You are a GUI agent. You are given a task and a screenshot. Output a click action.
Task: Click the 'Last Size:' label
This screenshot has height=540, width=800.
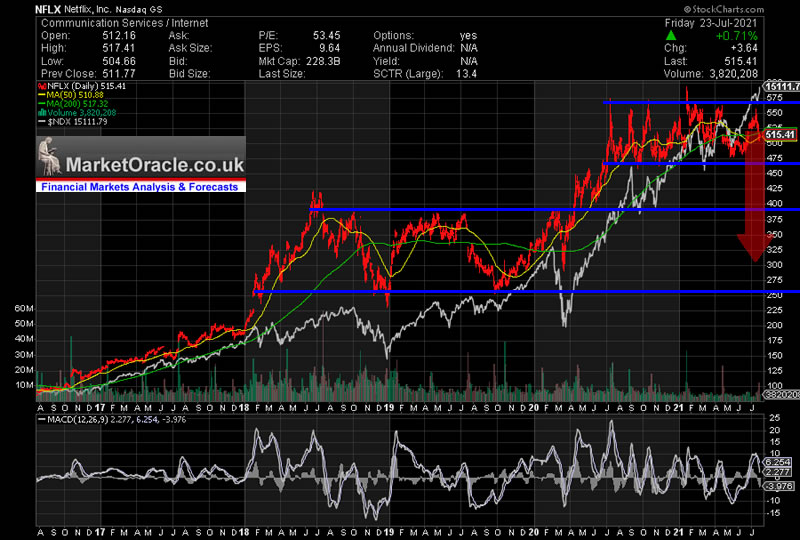click(x=282, y=73)
